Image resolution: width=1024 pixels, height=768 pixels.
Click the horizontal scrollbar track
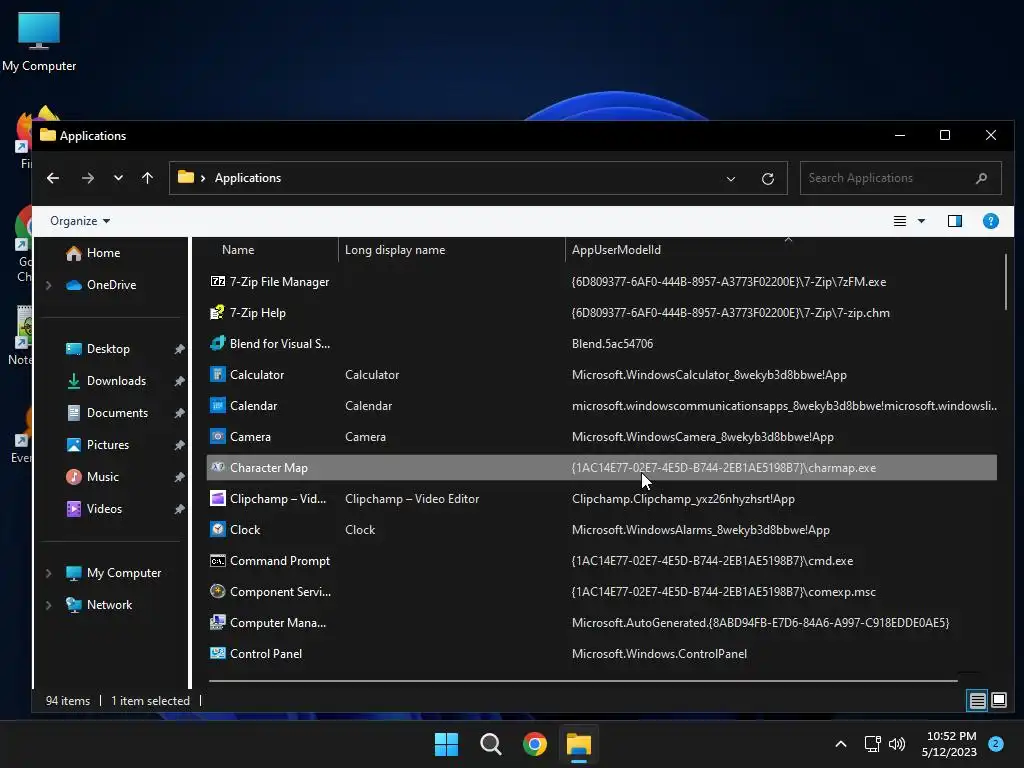point(583,680)
